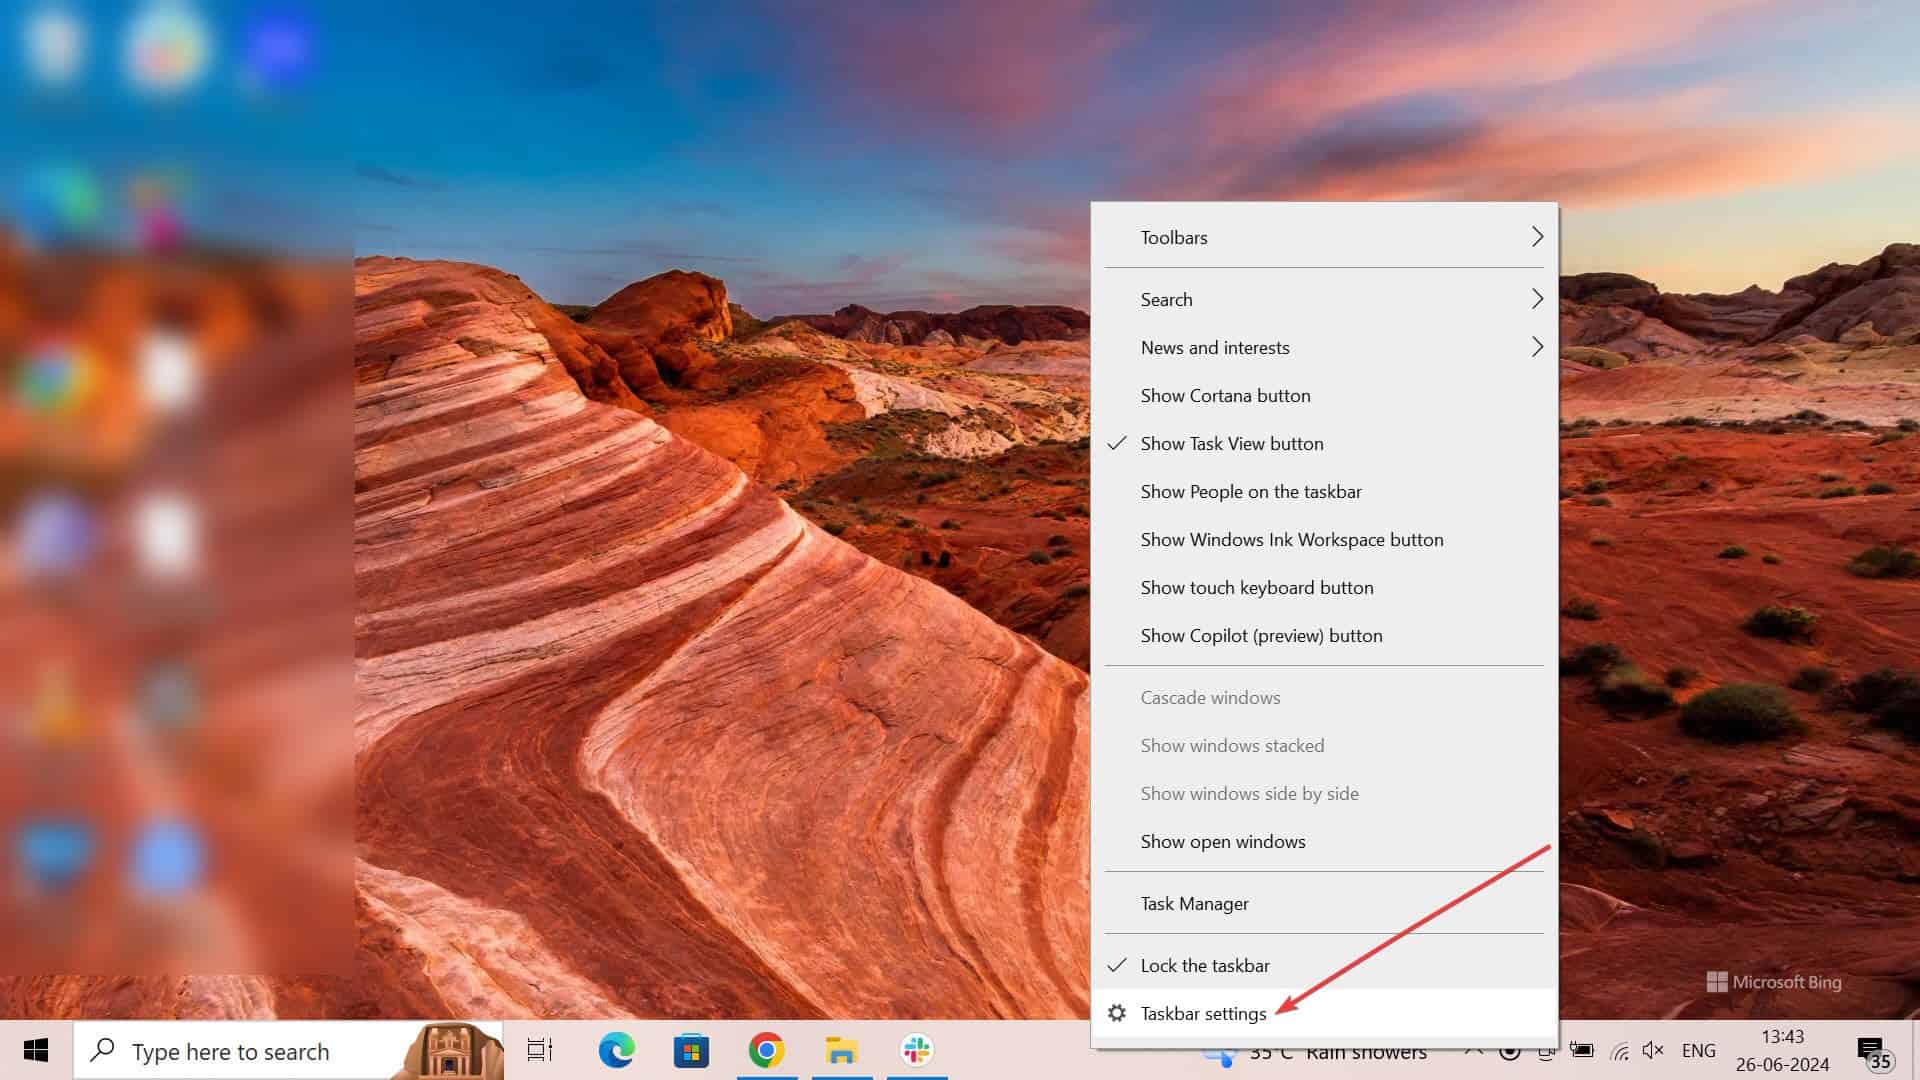Image resolution: width=1920 pixels, height=1080 pixels.
Task: Enable Show touch keyboard button
Action: tap(1257, 587)
